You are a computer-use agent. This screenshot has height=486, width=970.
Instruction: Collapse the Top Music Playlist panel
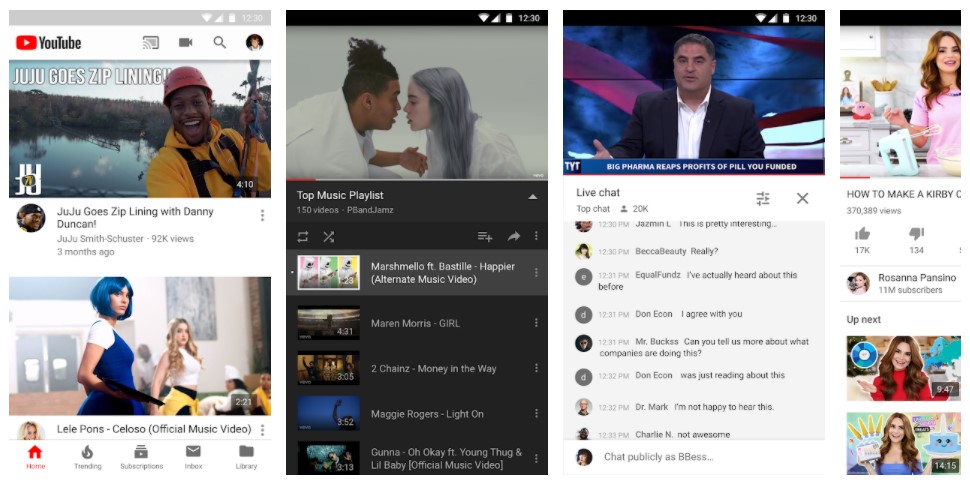point(533,197)
